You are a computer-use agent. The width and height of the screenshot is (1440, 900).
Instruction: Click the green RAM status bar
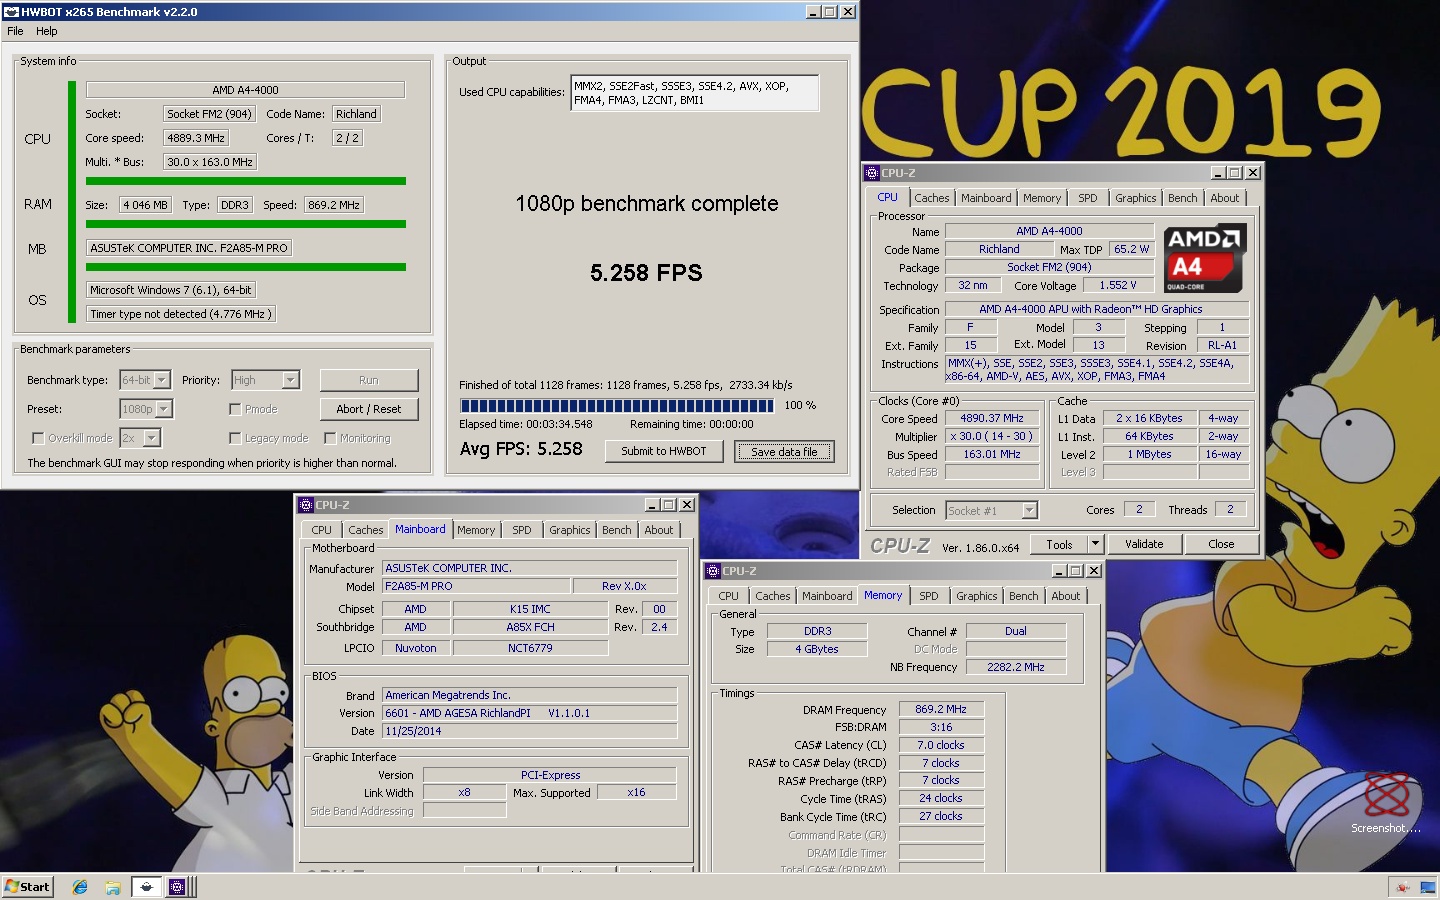click(246, 224)
